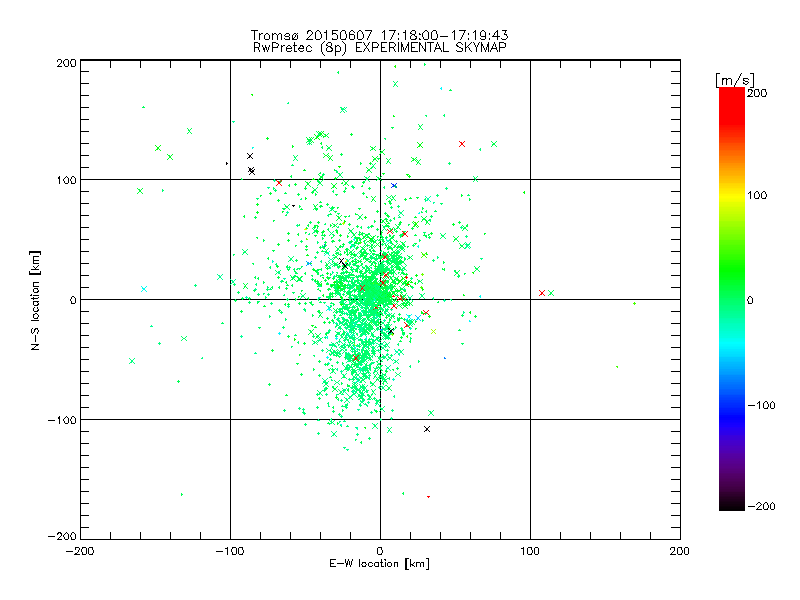Click the cyan X marker at the far west
This screenshot has height=600, width=800.
tap(144, 289)
